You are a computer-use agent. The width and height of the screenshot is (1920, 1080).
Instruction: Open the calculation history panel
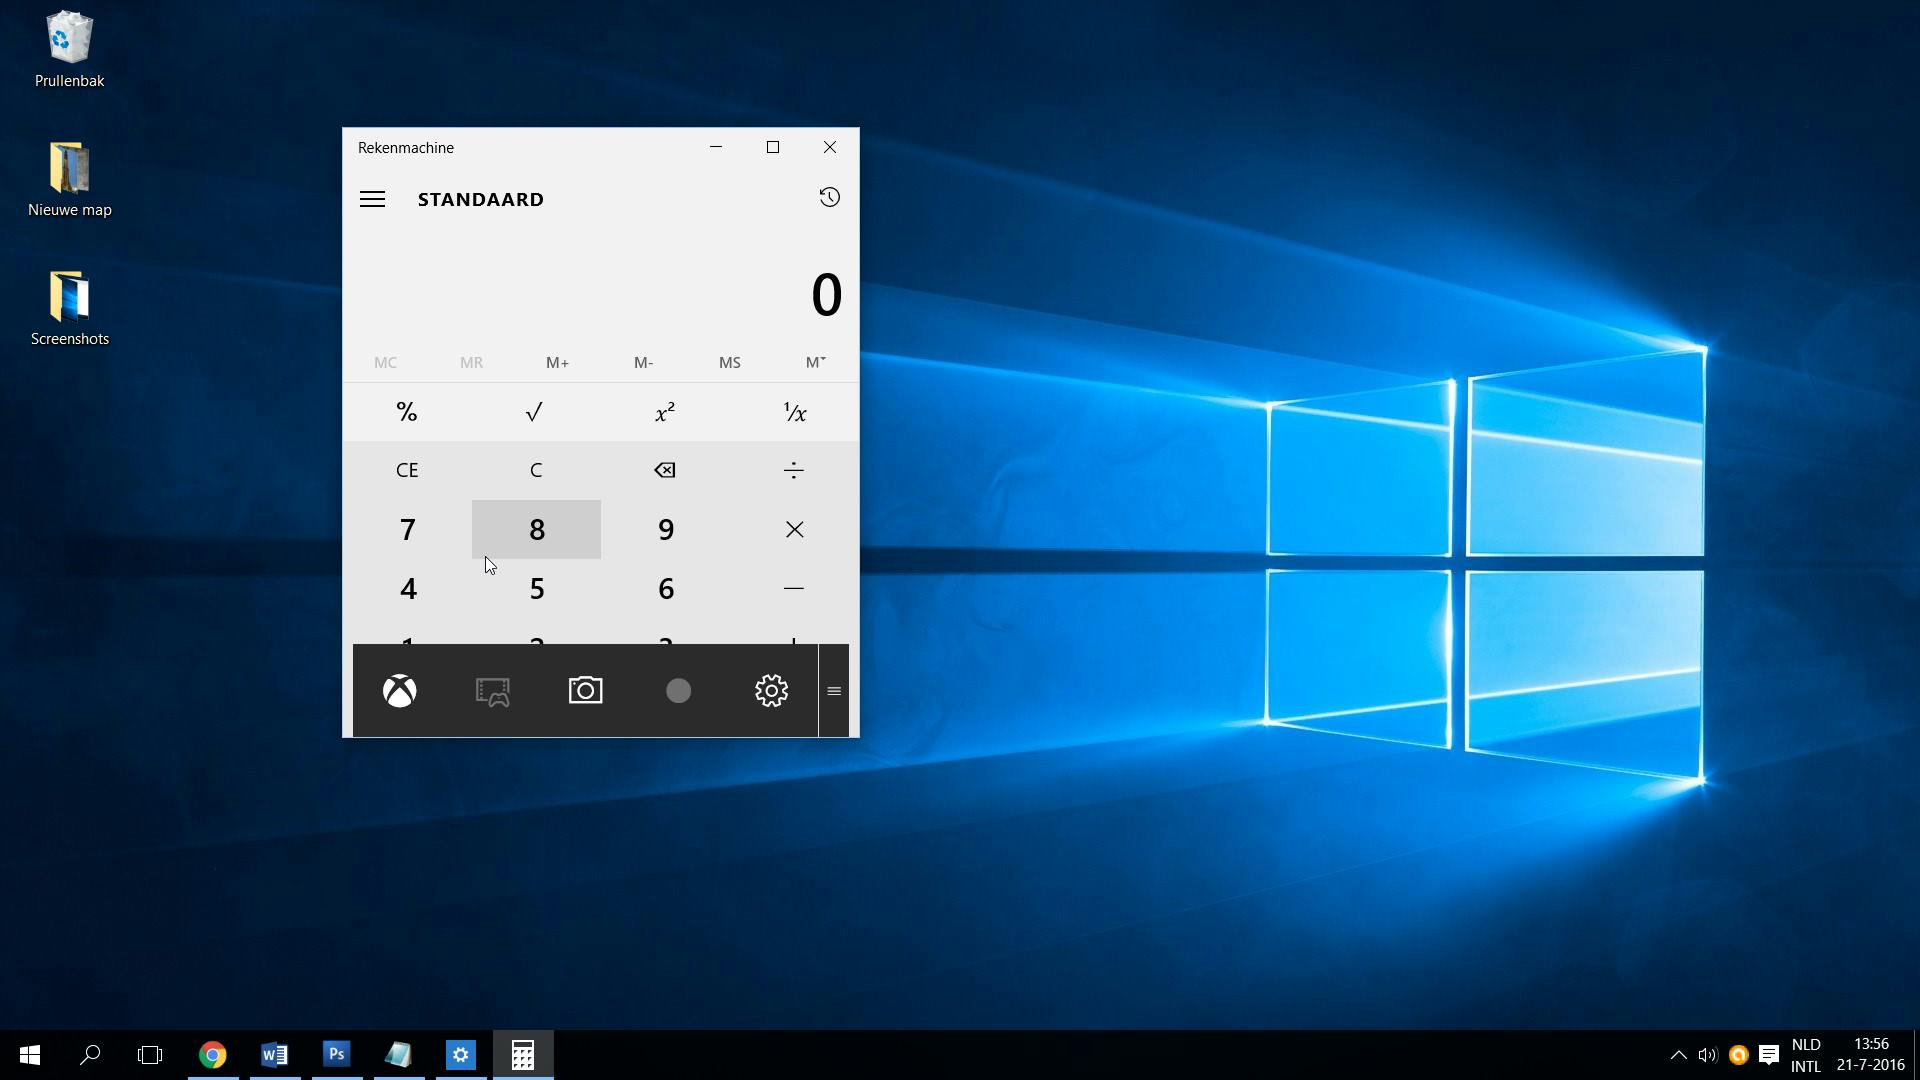click(x=829, y=198)
